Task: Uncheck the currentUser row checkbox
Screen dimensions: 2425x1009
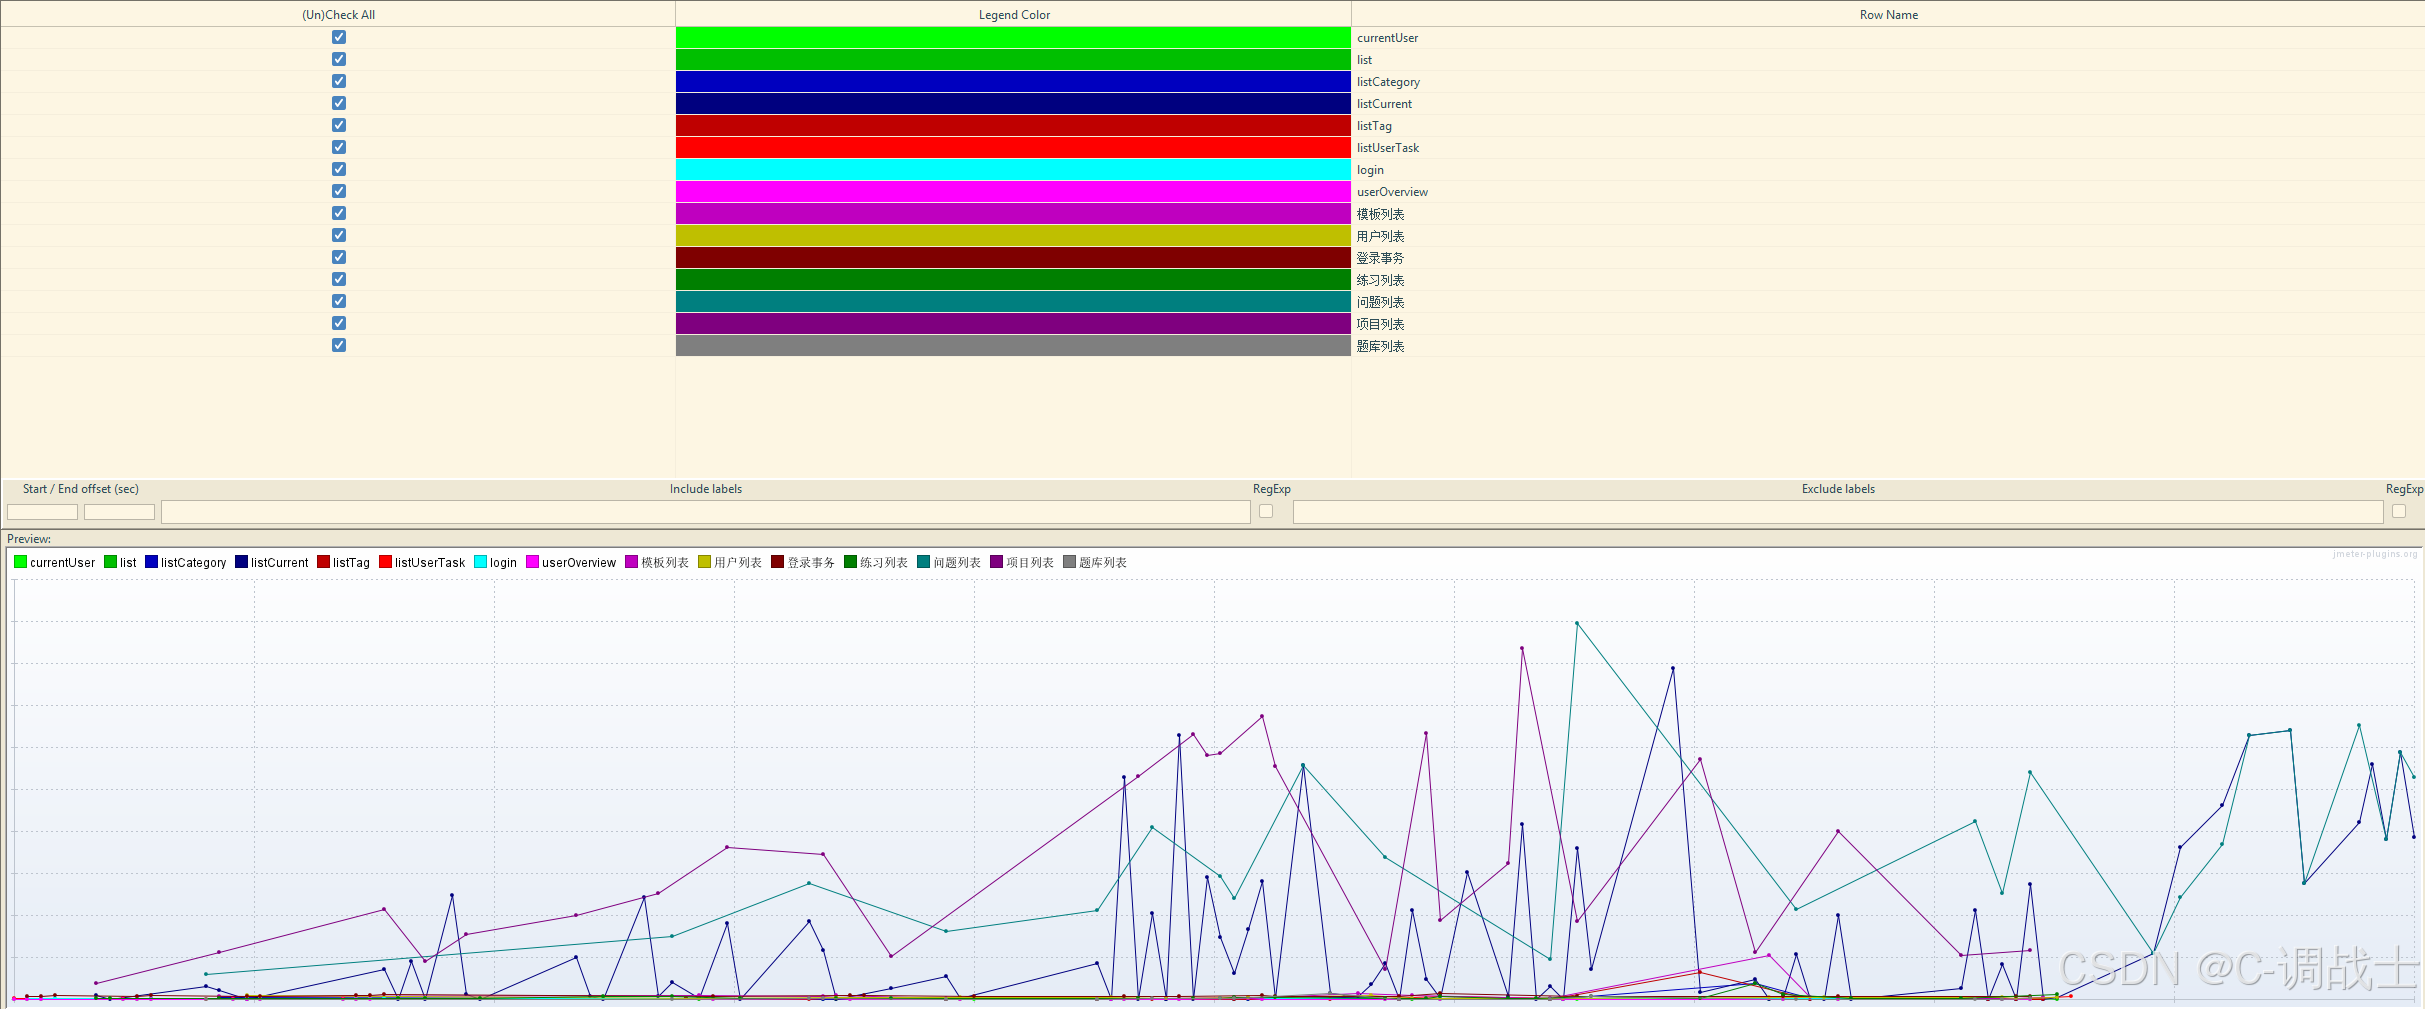Action: 339,37
